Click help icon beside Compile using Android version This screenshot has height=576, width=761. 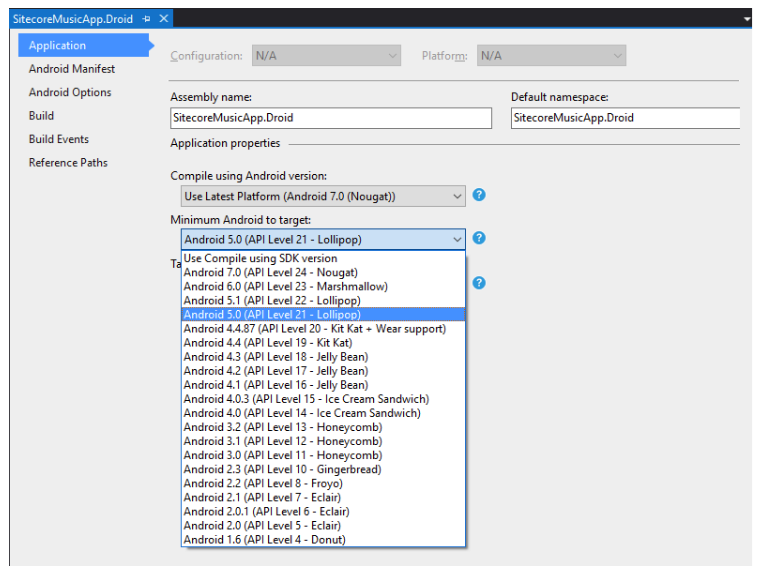coord(479,195)
